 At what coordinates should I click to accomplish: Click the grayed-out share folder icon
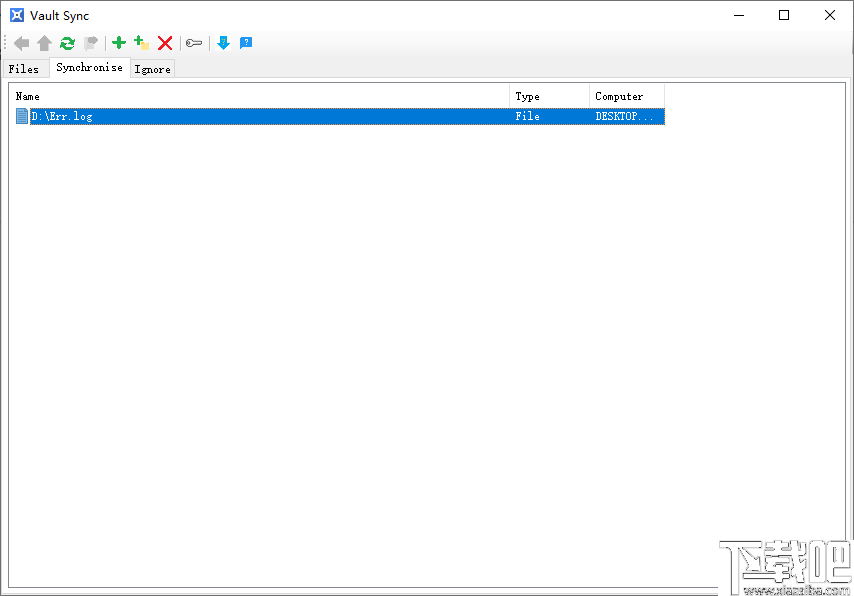[90, 43]
